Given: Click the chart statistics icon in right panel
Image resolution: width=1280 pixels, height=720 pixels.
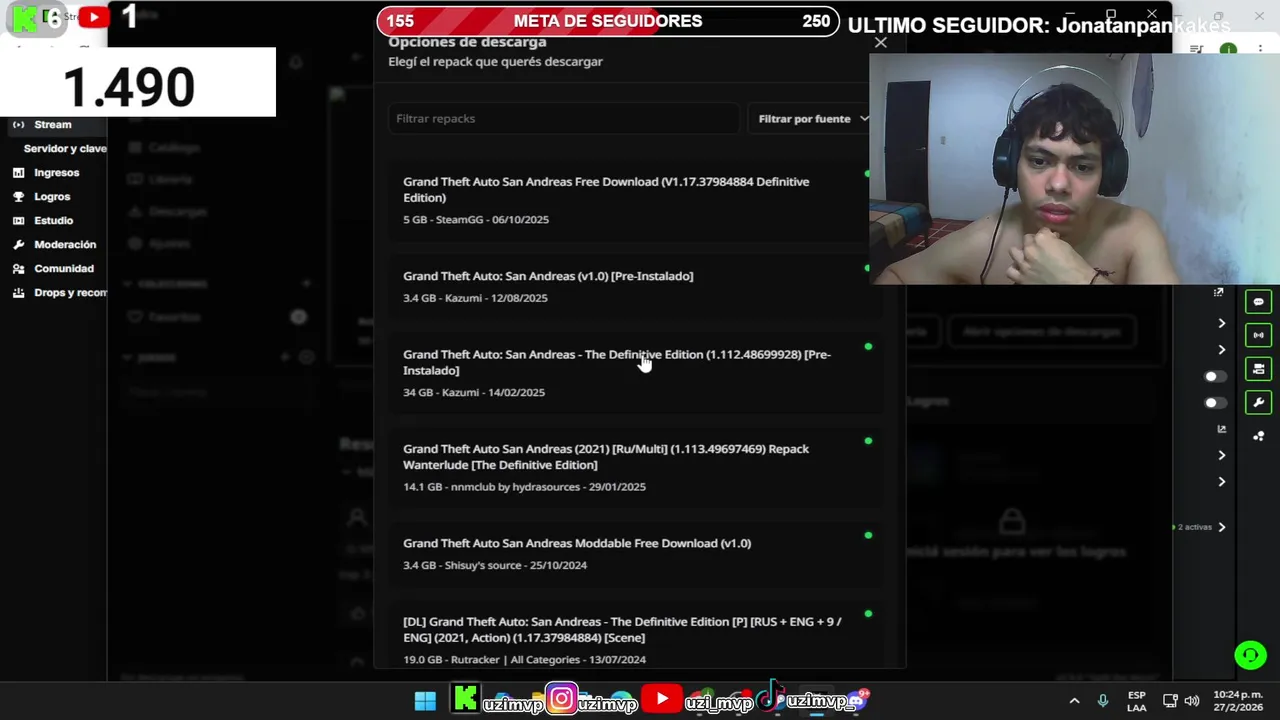Looking at the screenshot, I should (1221, 429).
